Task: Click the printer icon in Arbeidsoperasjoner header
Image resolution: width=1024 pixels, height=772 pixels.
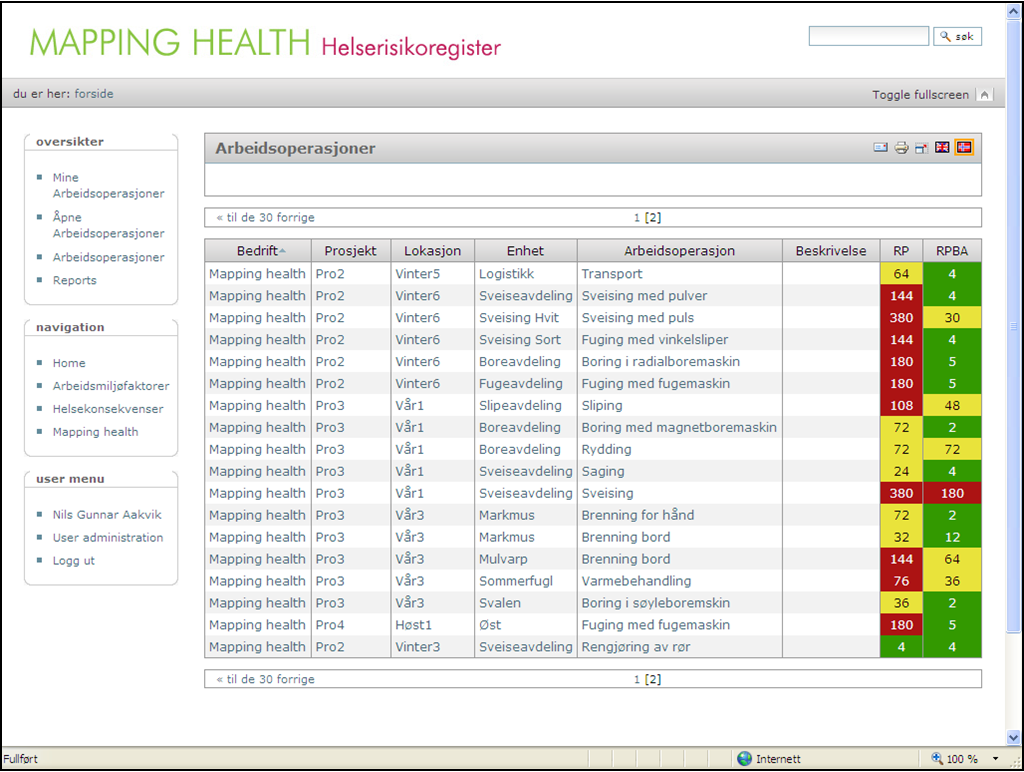Action: [x=901, y=148]
